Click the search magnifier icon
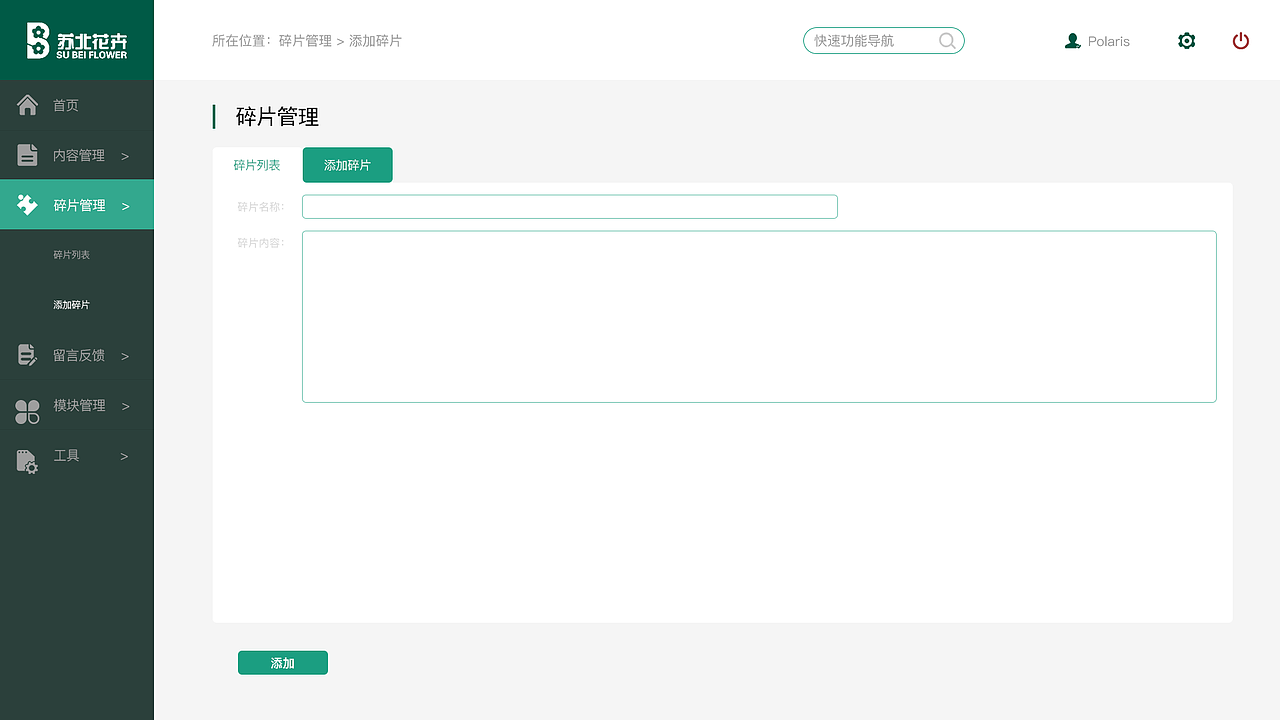1280x720 pixels. click(947, 41)
